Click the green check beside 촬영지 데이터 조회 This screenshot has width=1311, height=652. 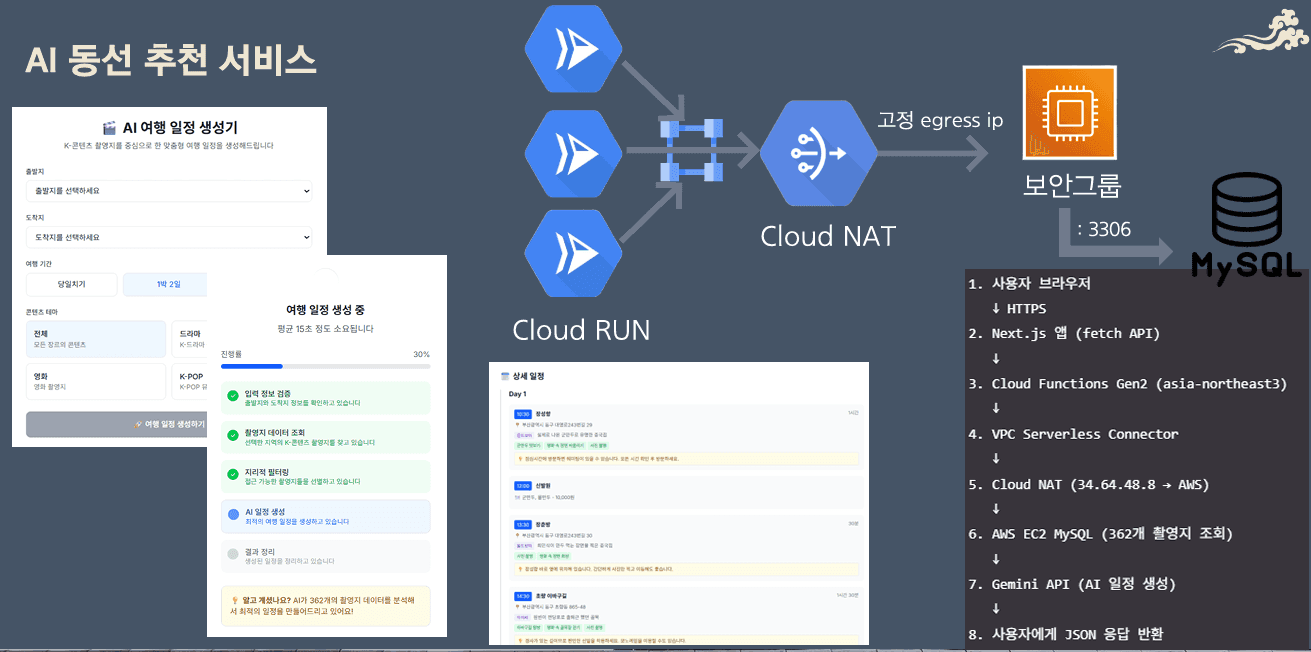(233, 437)
